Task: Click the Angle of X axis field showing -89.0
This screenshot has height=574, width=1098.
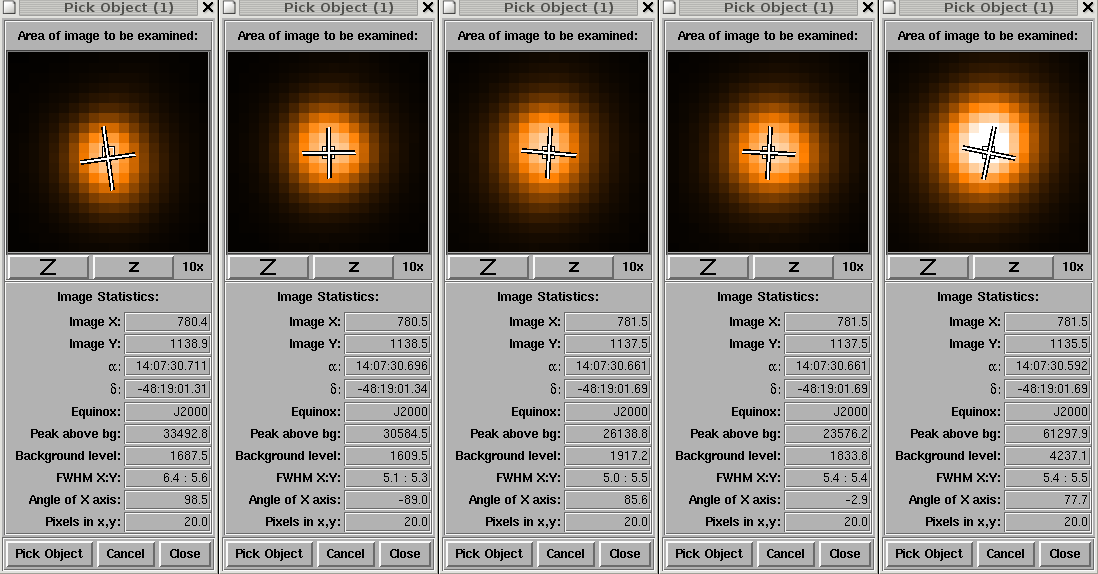Action: coord(387,500)
